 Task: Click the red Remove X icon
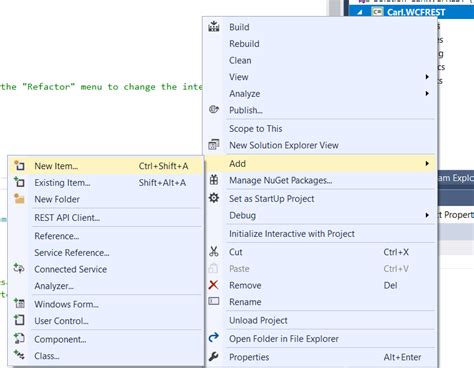tap(213, 285)
